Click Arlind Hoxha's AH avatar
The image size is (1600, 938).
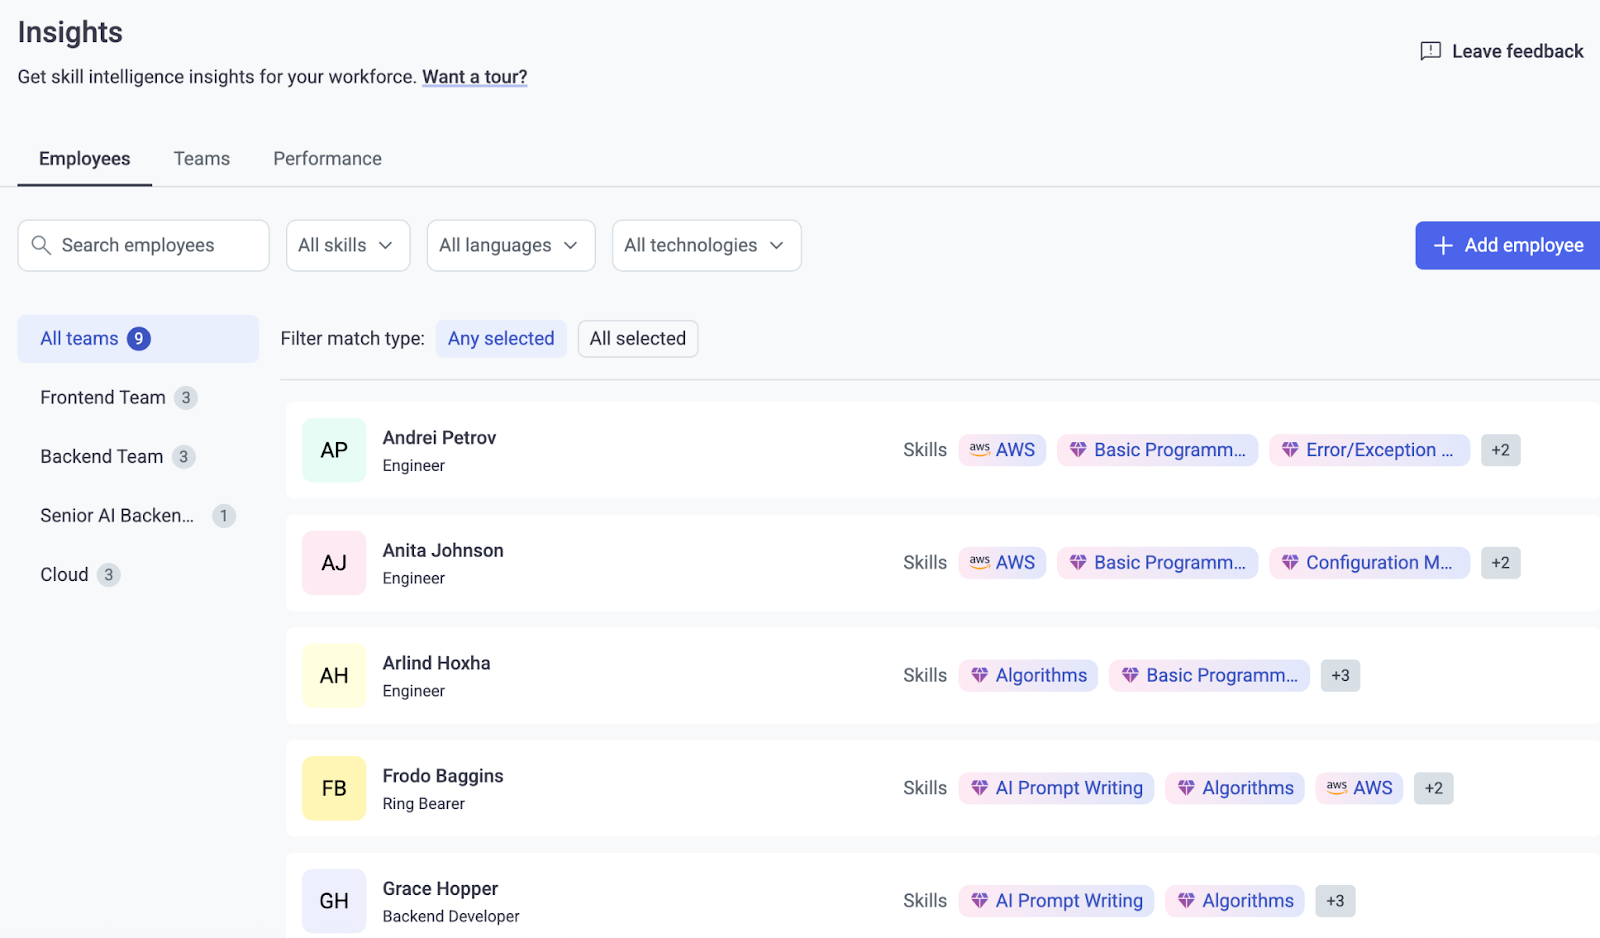tap(334, 676)
